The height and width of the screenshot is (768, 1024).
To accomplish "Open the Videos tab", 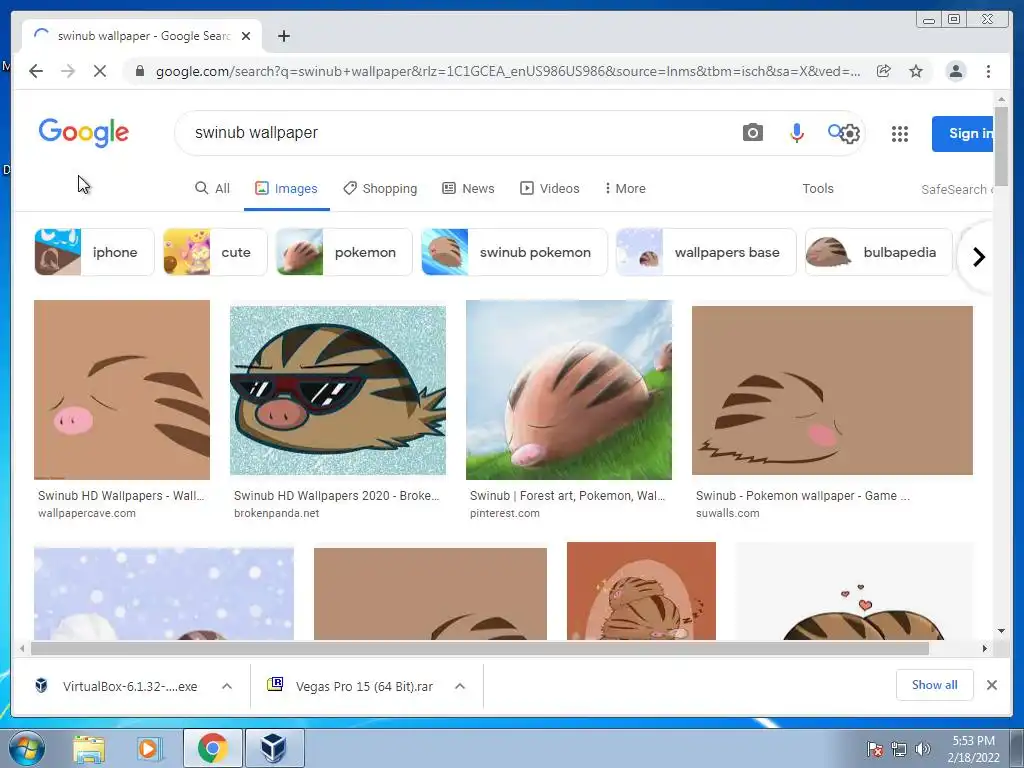I will coord(550,188).
